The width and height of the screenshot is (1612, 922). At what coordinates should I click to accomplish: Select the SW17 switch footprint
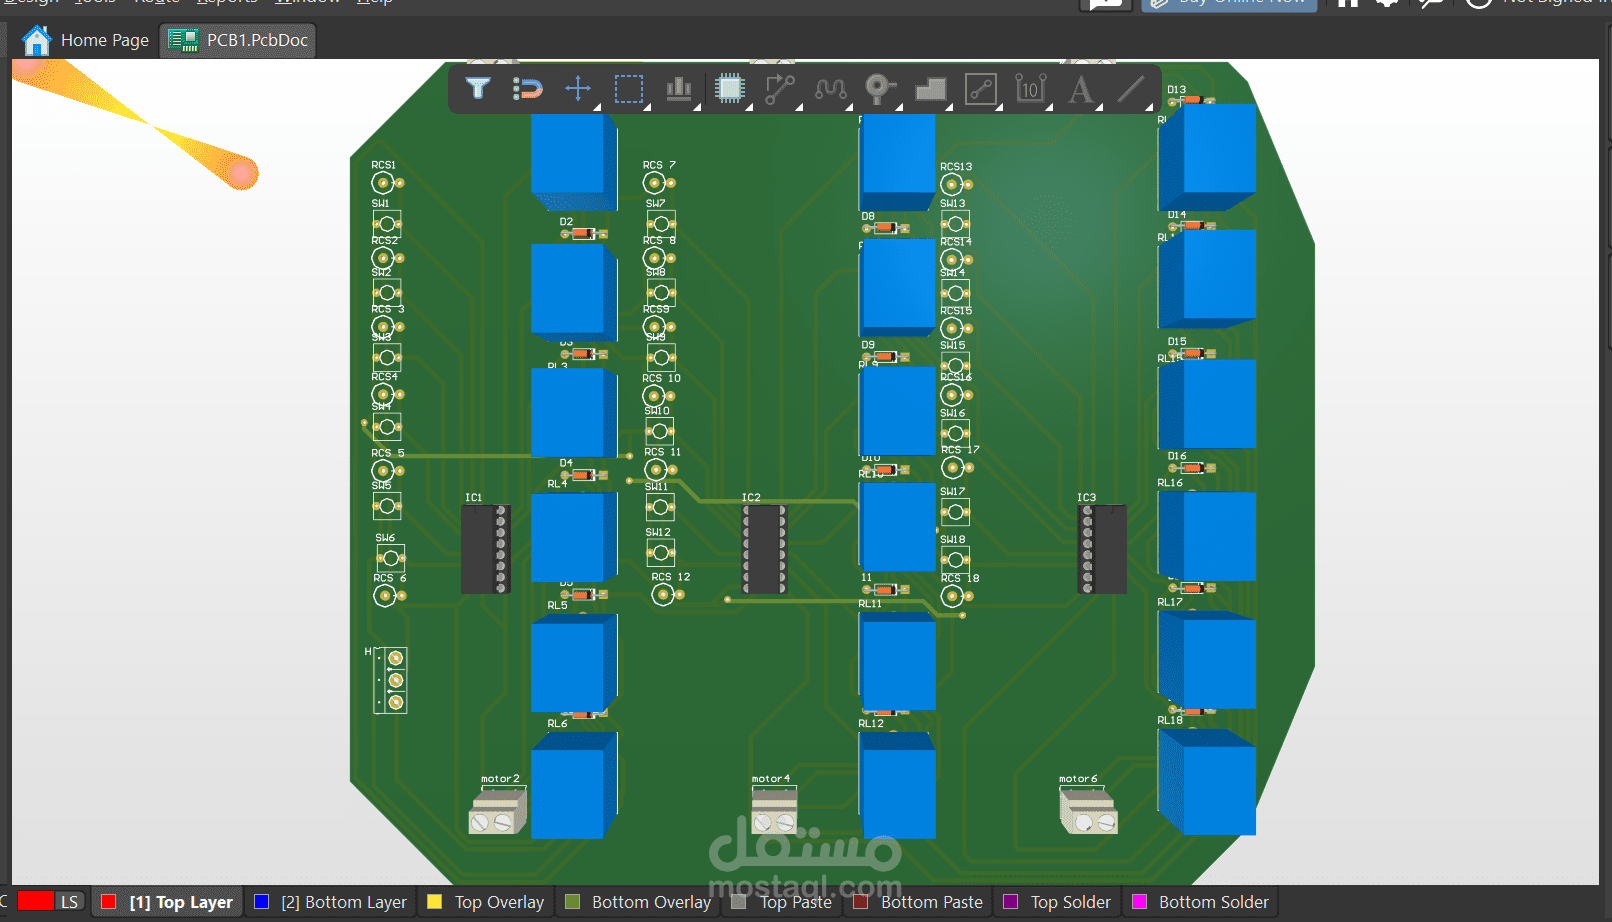tap(956, 512)
